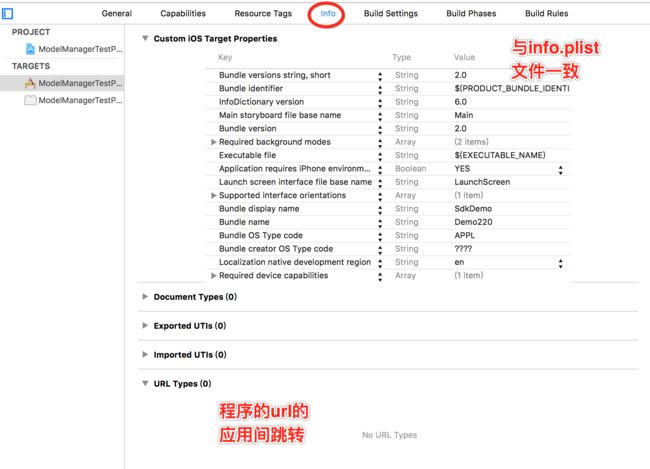Viewport: 650px width, 469px height.
Task: Open key stepper for Bundle display name row
Action: [380, 210]
